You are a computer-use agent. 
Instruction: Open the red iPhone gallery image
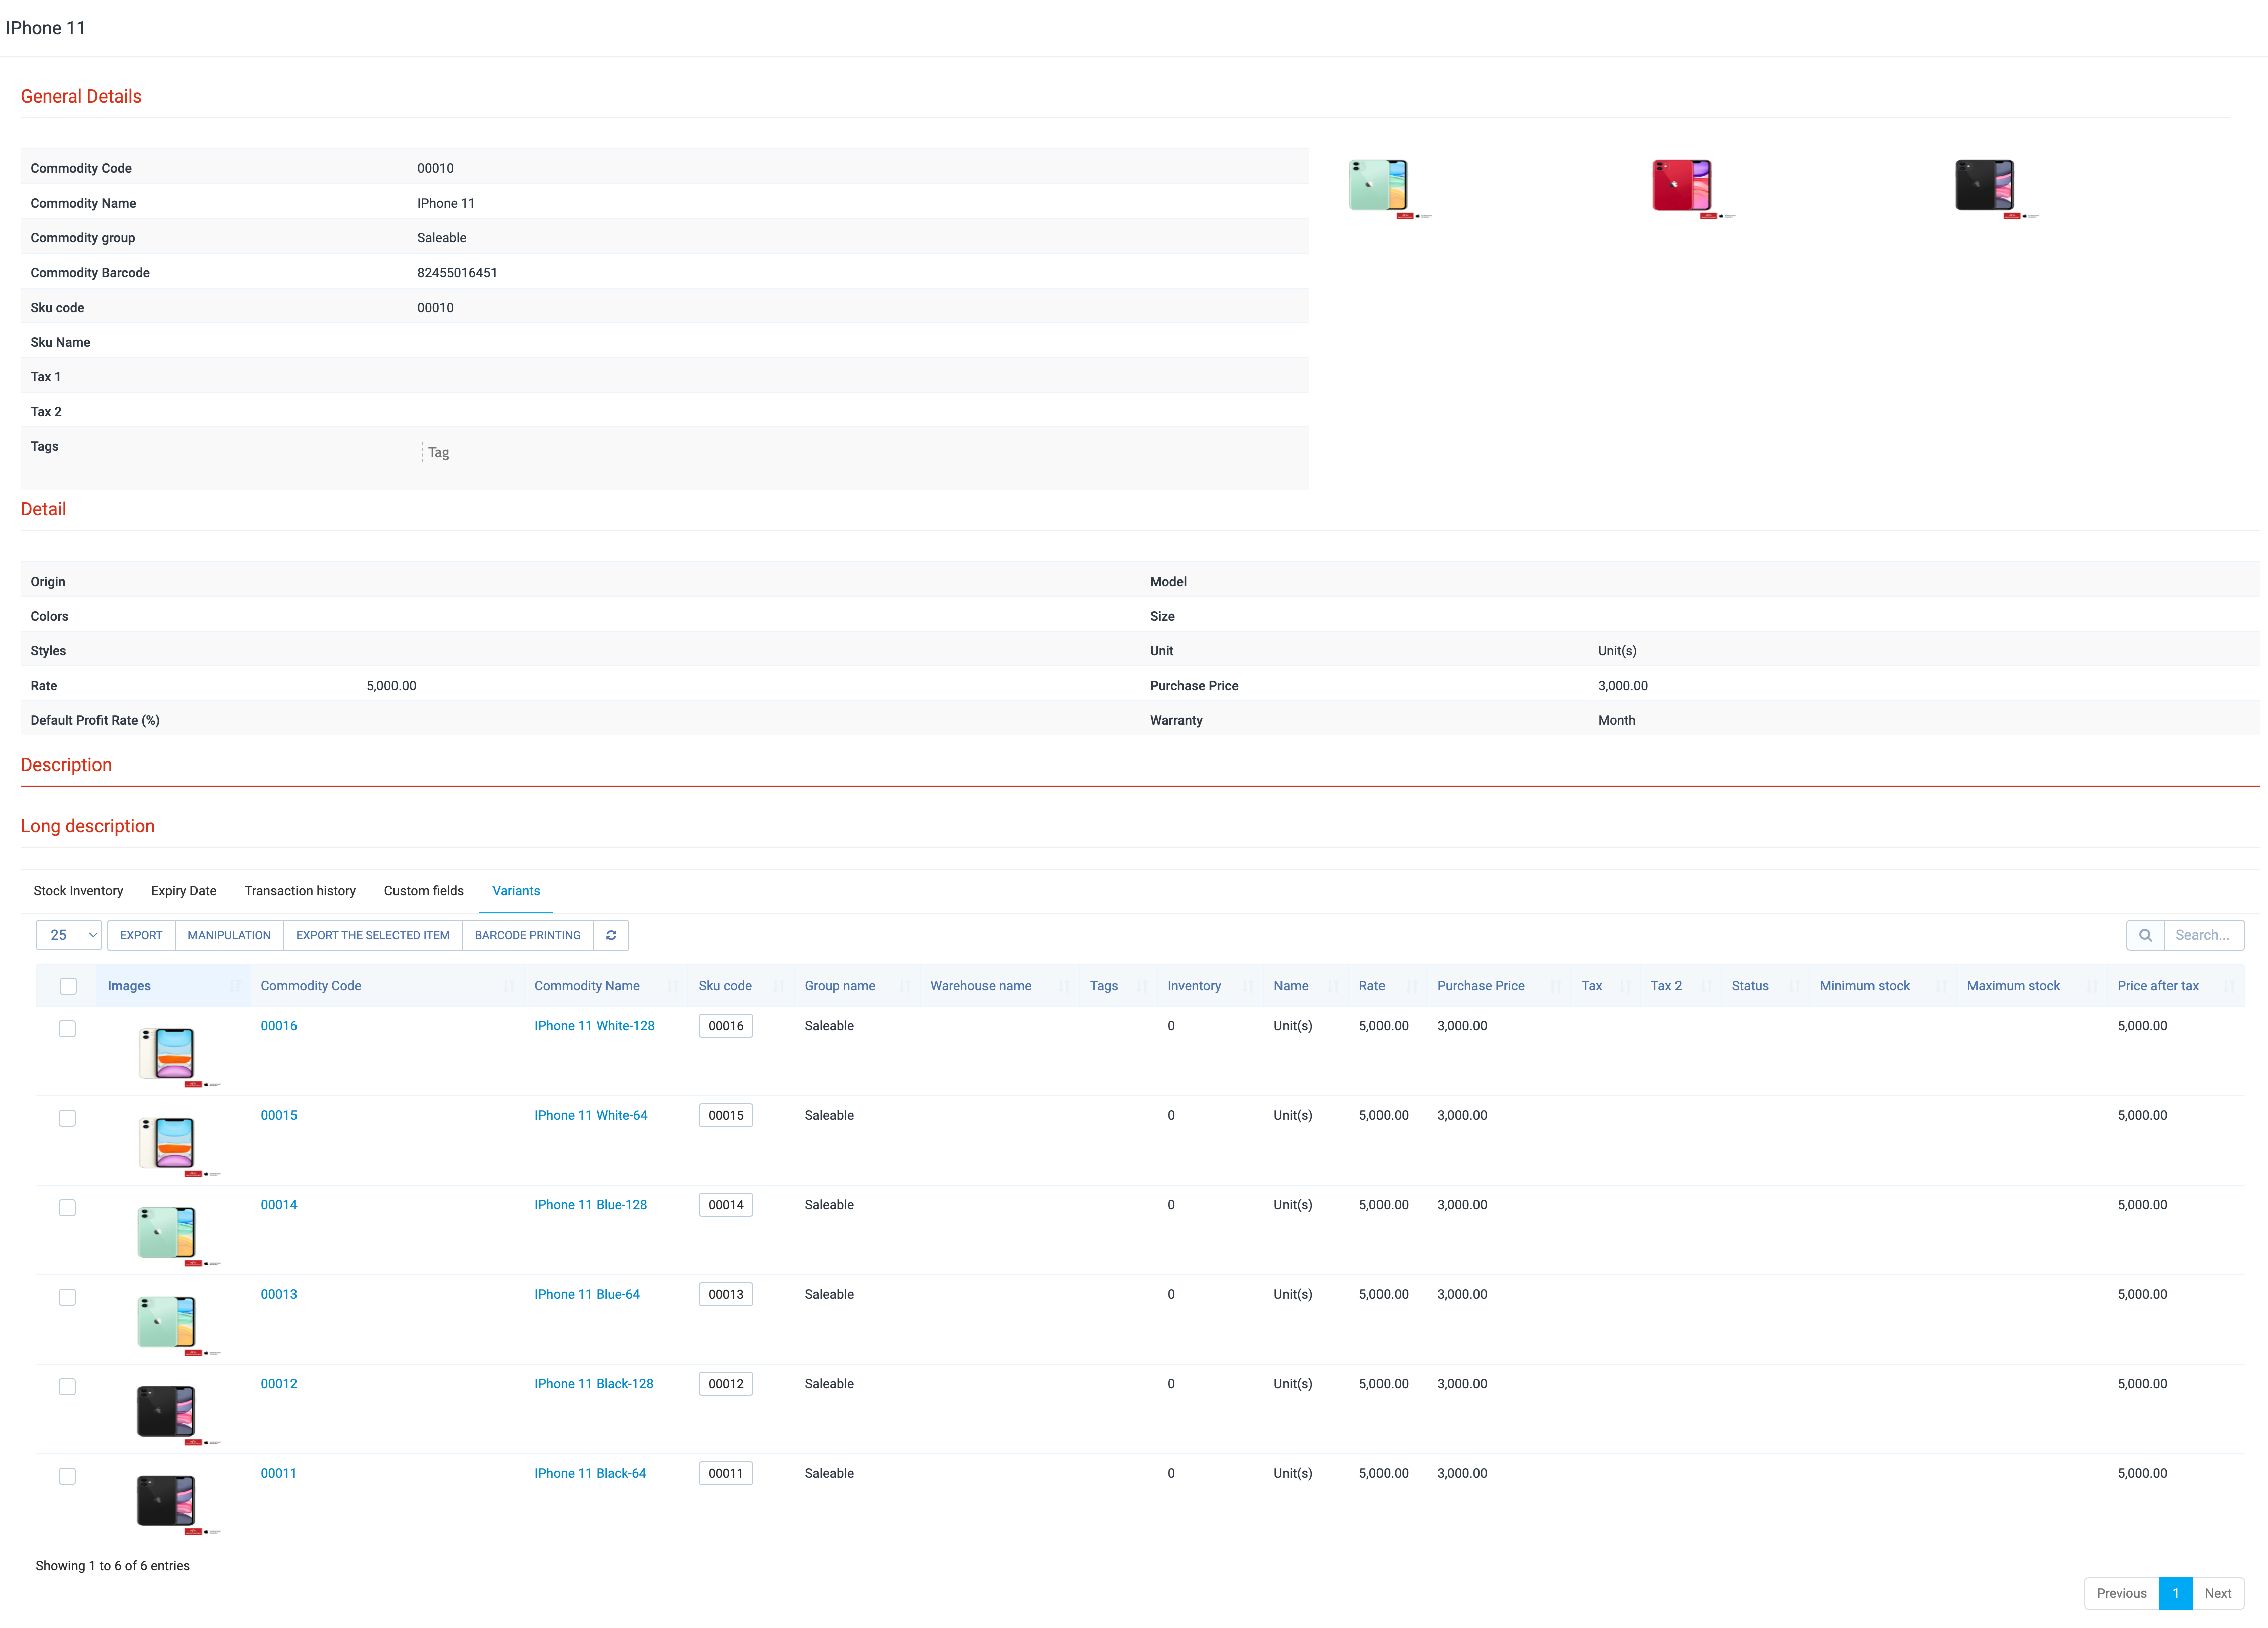click(1682, 185)
